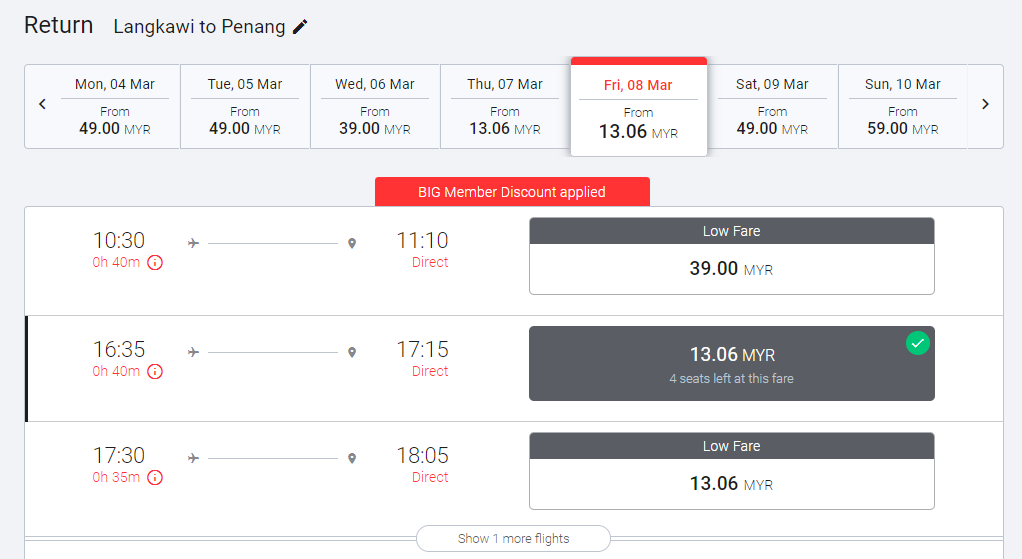Image resolution: width=1022 pixels, height=559 pixels.
Task: Select the Thu, 07 Mar date tab
Action: 505,106
